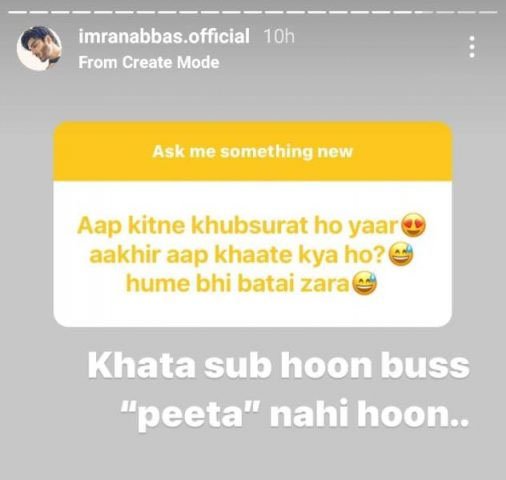The image size is (506, 480).
Task: Click the "peeta" nahi hoon.. reply text
Action: (x=295, y=416)
